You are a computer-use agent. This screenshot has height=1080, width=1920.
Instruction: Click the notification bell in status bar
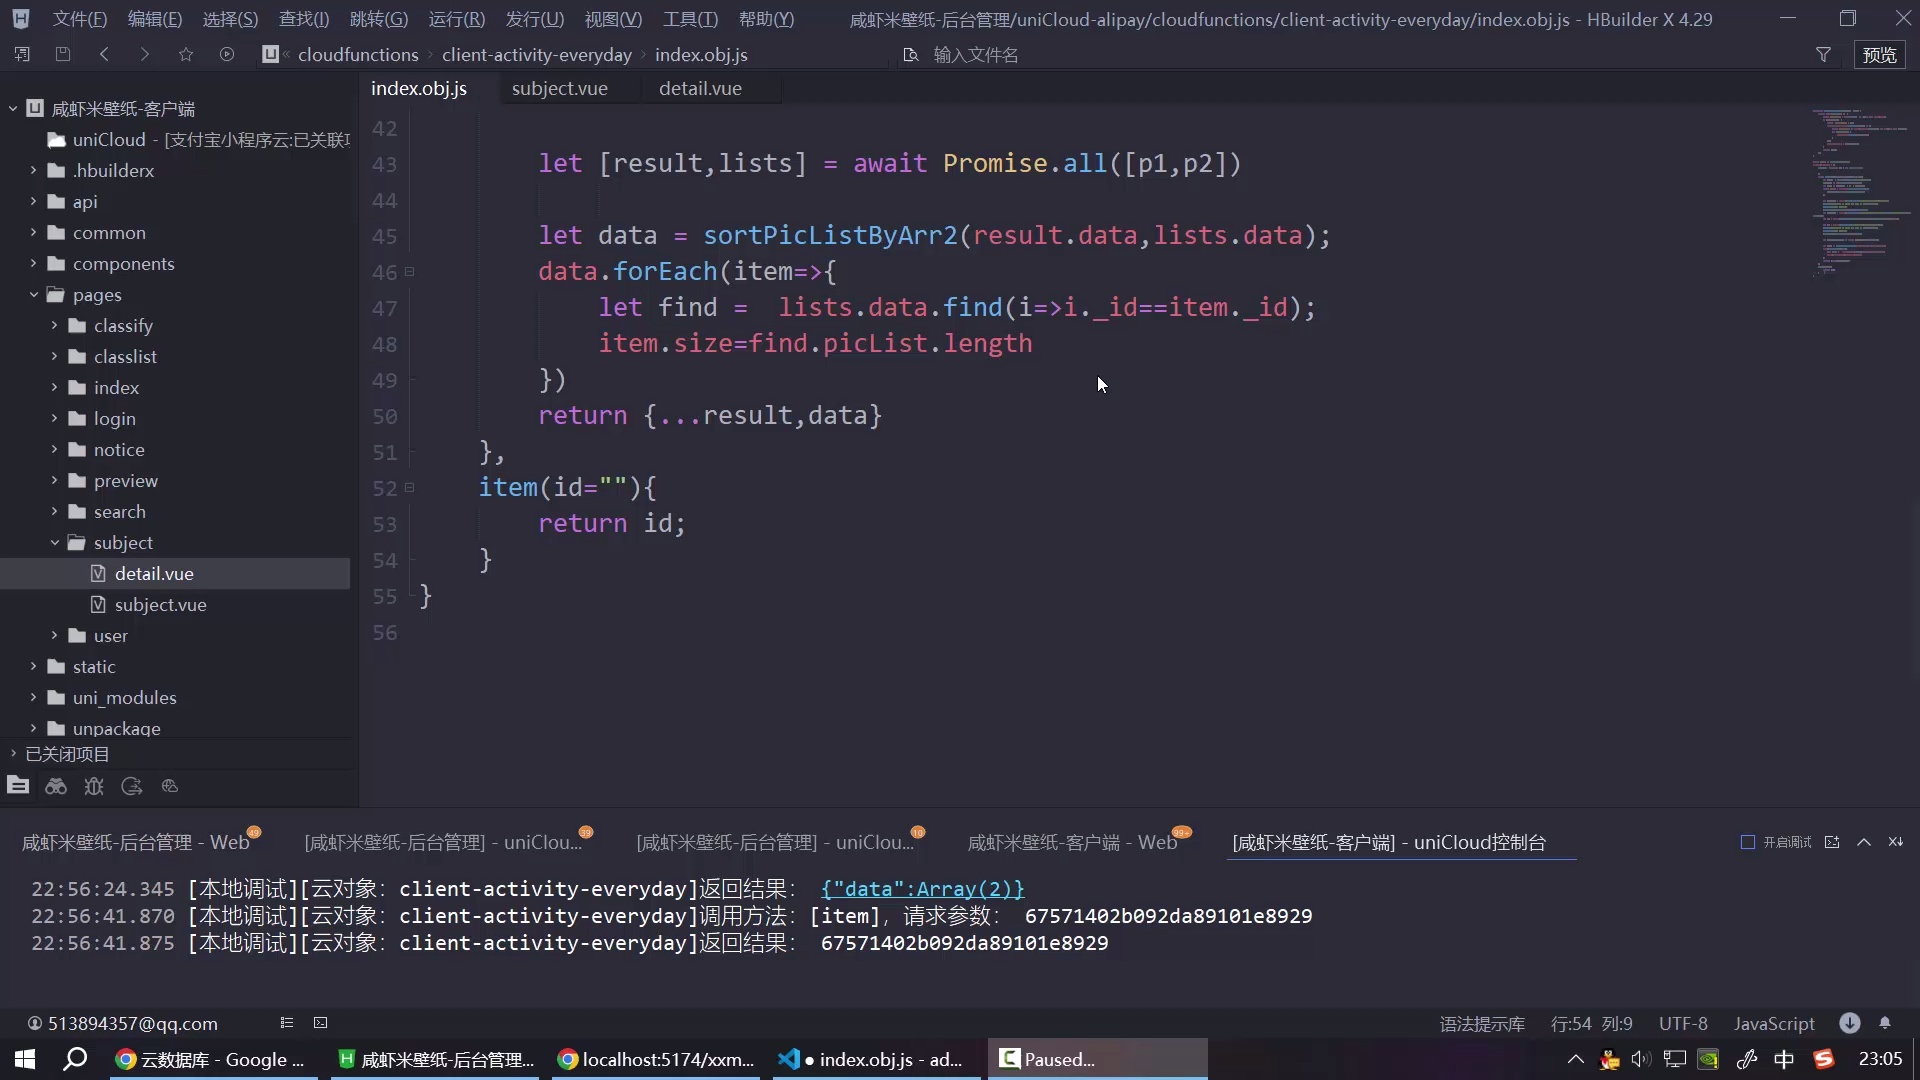(x=1887, y=1023)
